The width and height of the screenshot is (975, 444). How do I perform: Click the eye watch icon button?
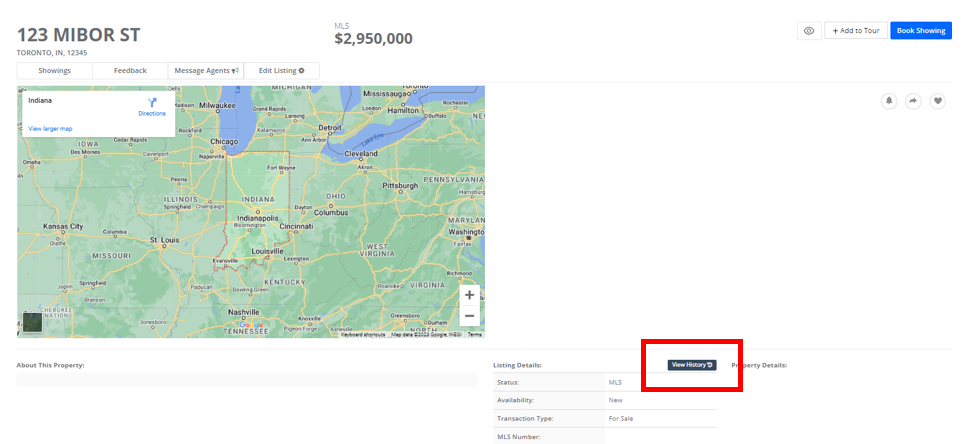tap(809, 30)
